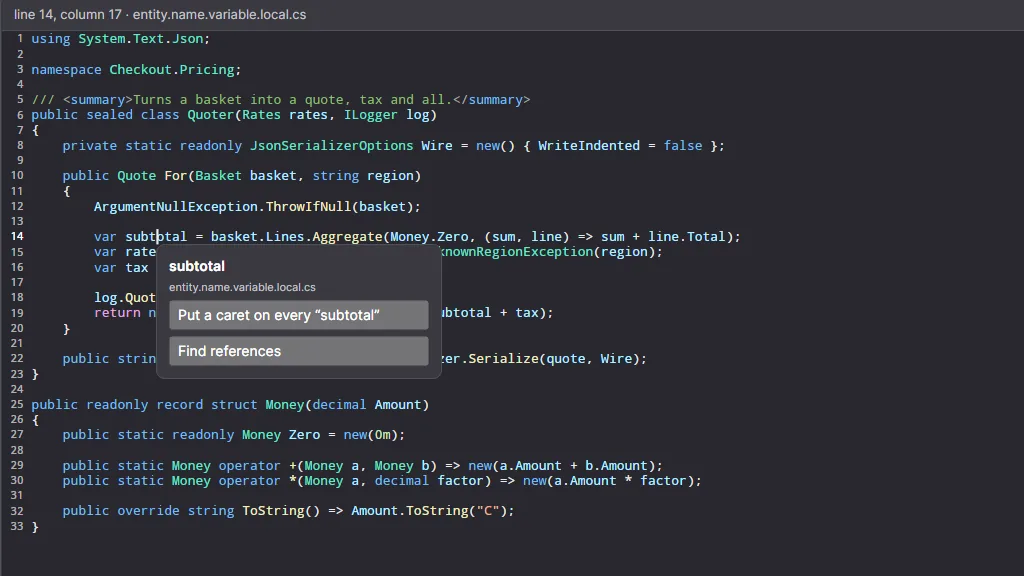Click "override" keyword on line 32
The image size is (1024, 576).
[148, 511]
